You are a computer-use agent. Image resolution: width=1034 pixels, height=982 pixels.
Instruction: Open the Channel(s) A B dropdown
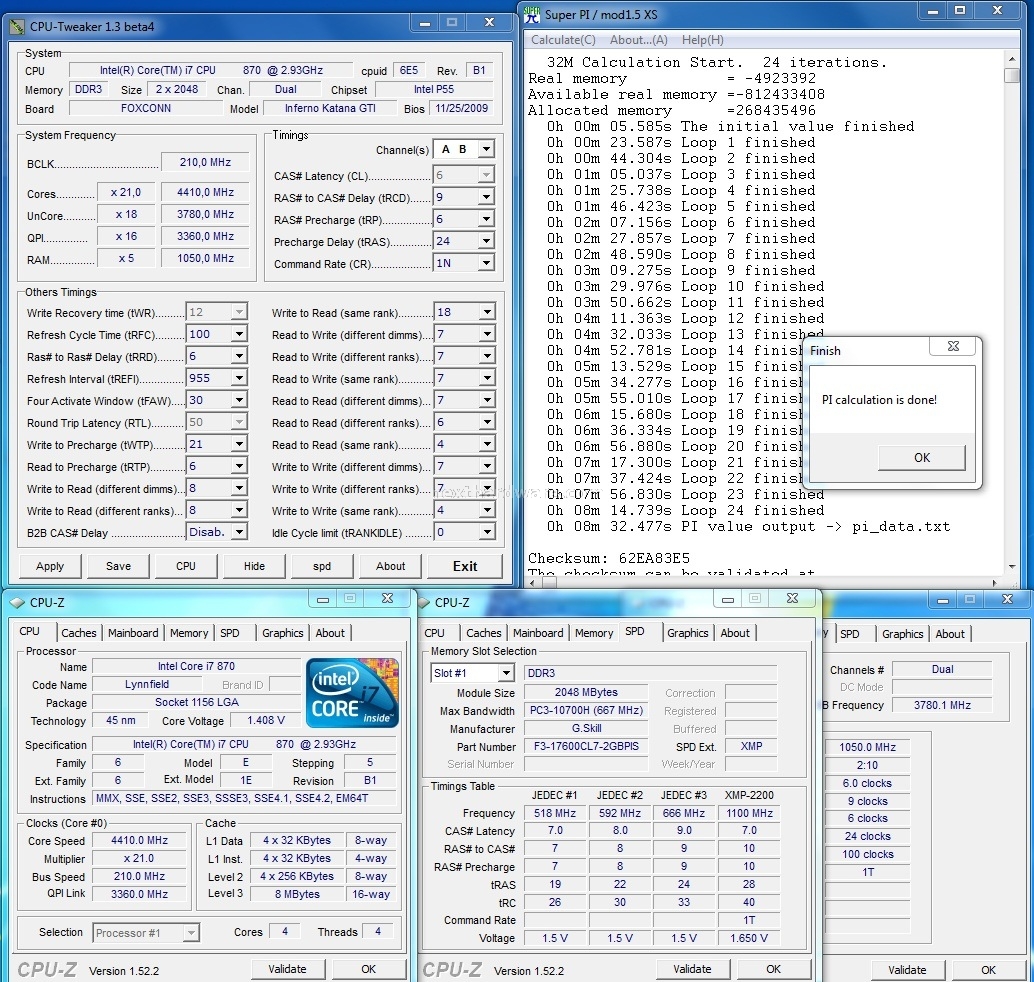point(486,150)
